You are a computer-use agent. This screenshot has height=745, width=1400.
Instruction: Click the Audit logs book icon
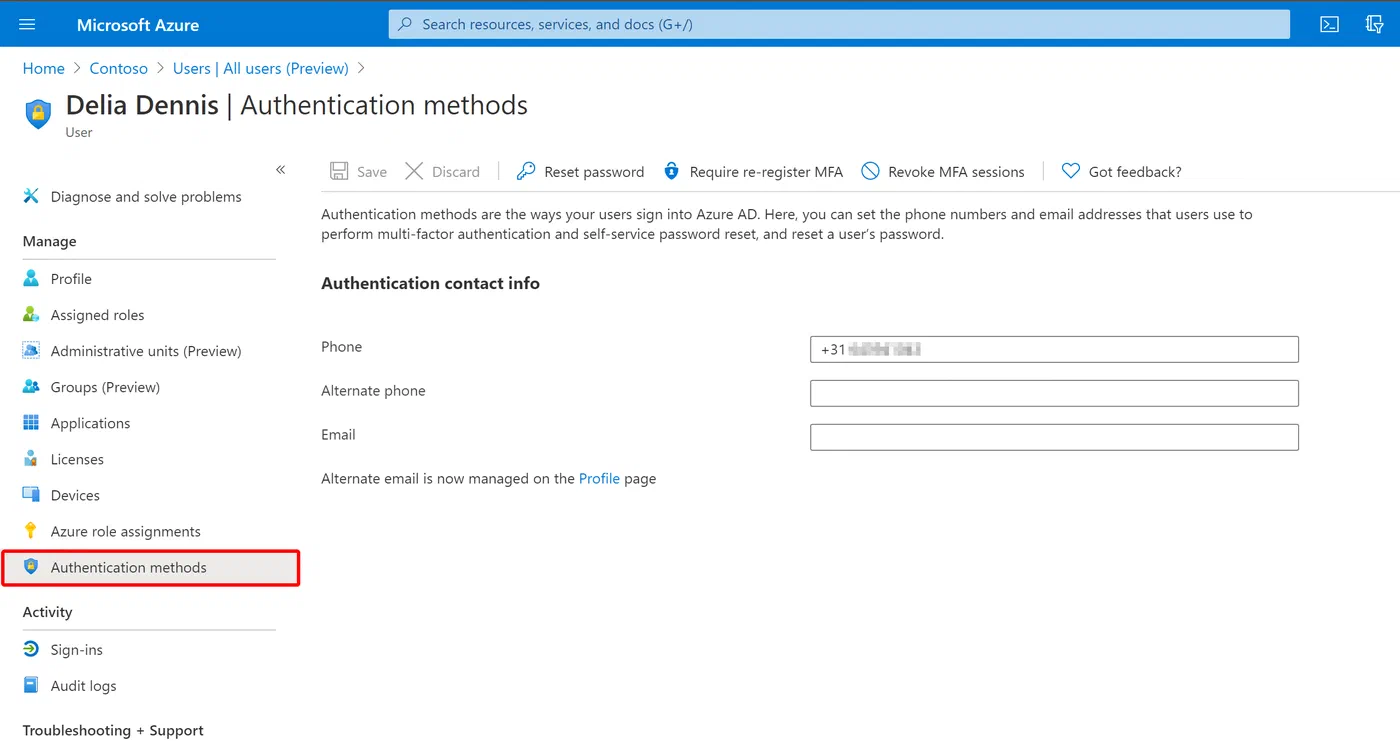coord(31,686)
